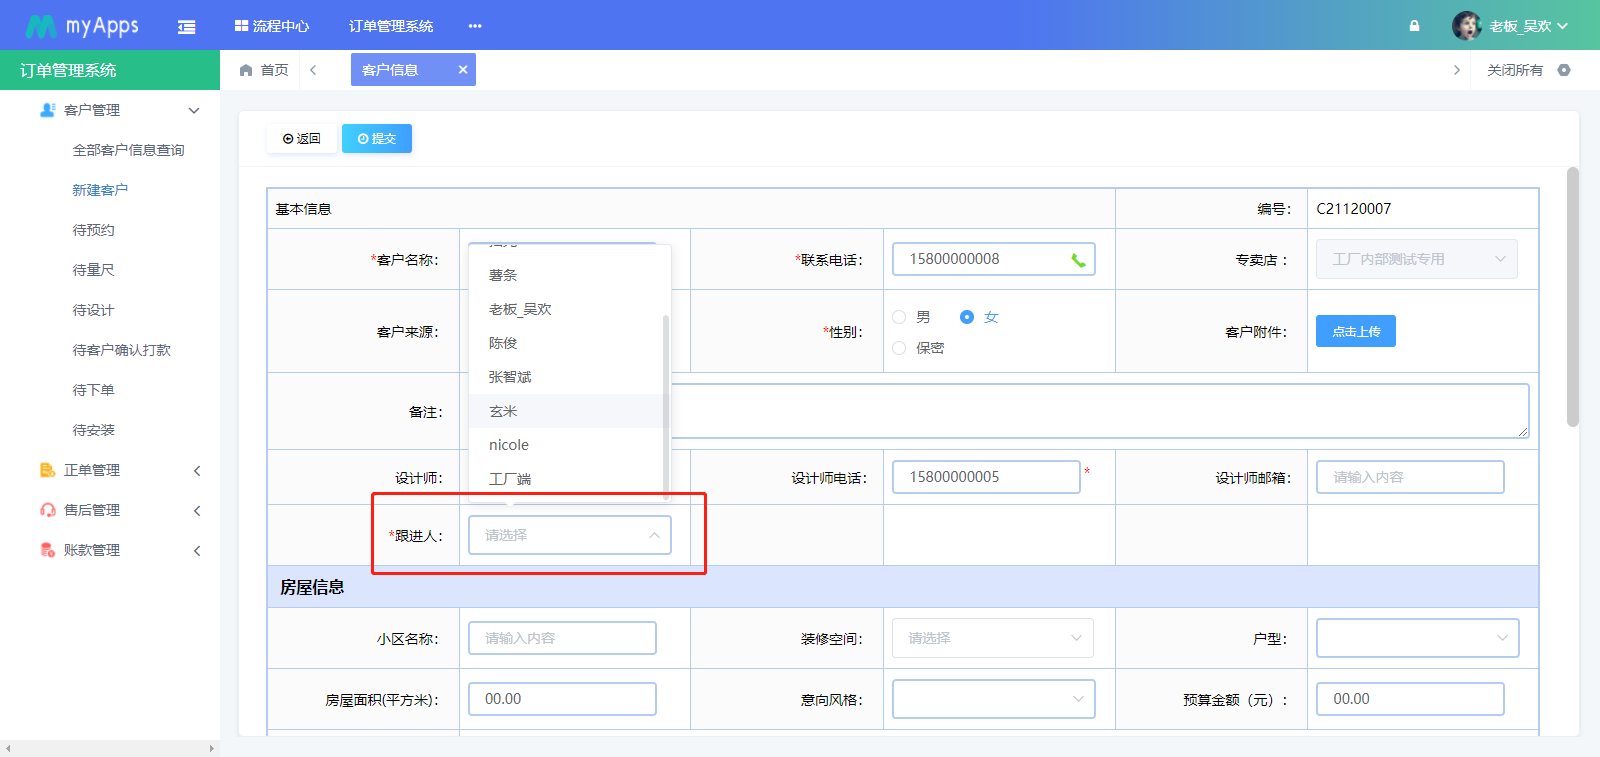Select the 女 gender radio button

click(967, 317)
